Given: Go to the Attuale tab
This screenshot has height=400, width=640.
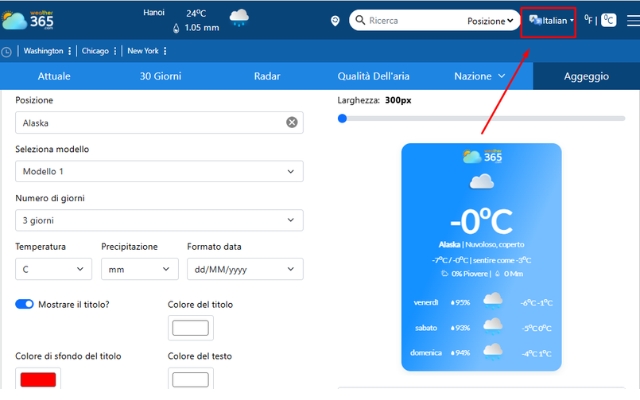Looking at the screenshot, I should (54, 76).
